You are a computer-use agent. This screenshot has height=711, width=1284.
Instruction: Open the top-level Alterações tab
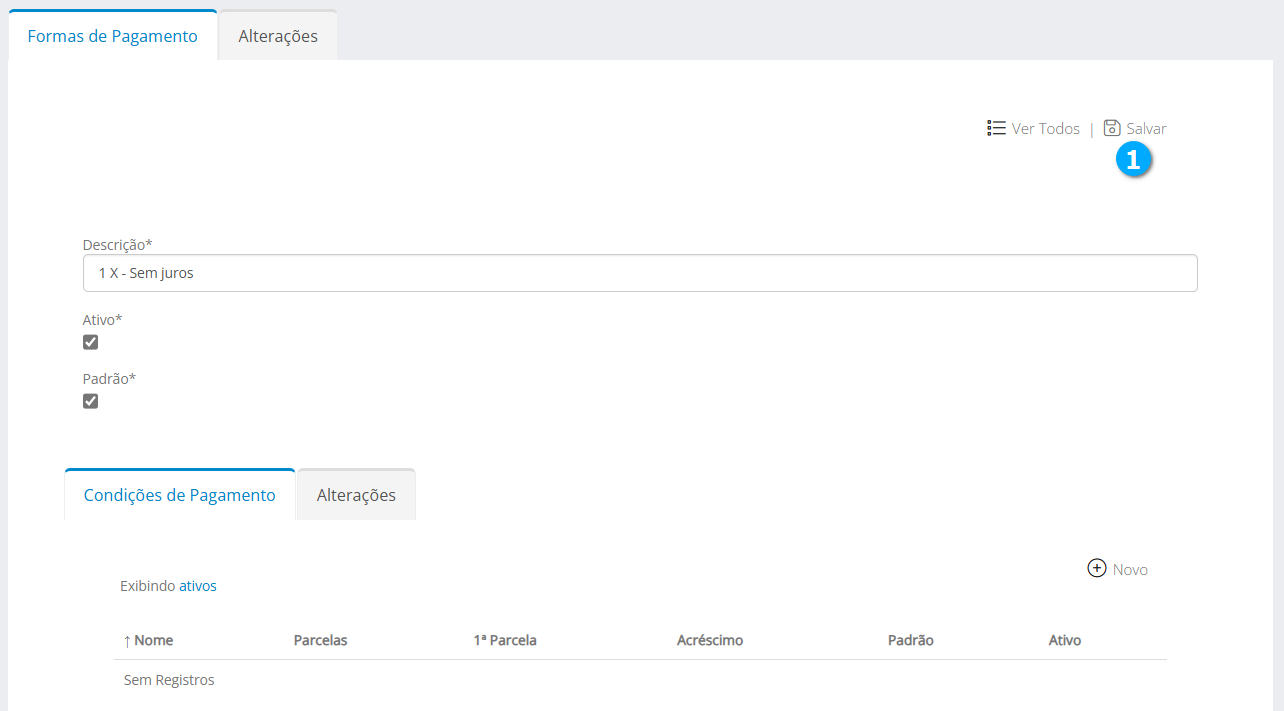pyautogui.click(x=278, y=36)
